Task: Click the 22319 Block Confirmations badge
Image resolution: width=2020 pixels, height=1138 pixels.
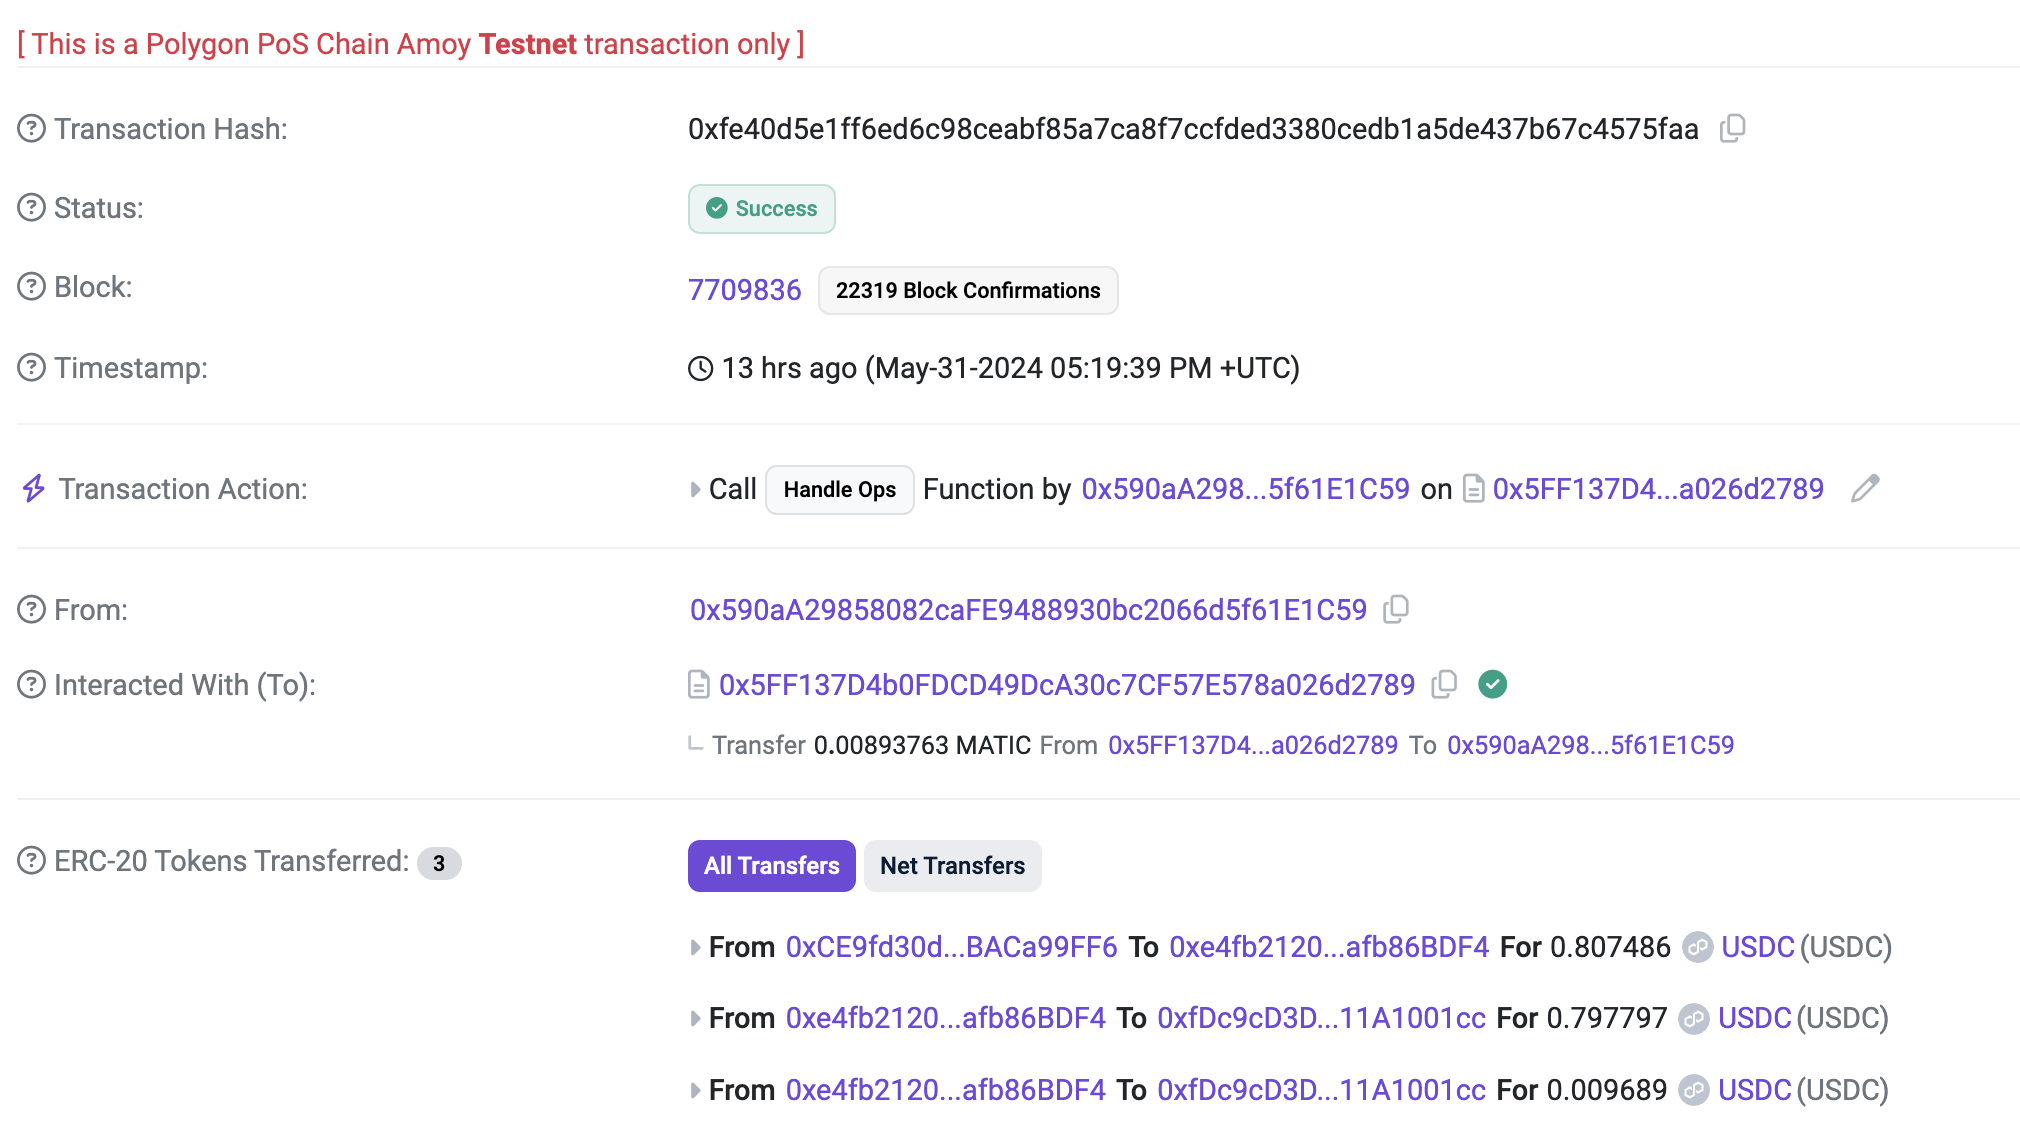Action: click(967, 291)
